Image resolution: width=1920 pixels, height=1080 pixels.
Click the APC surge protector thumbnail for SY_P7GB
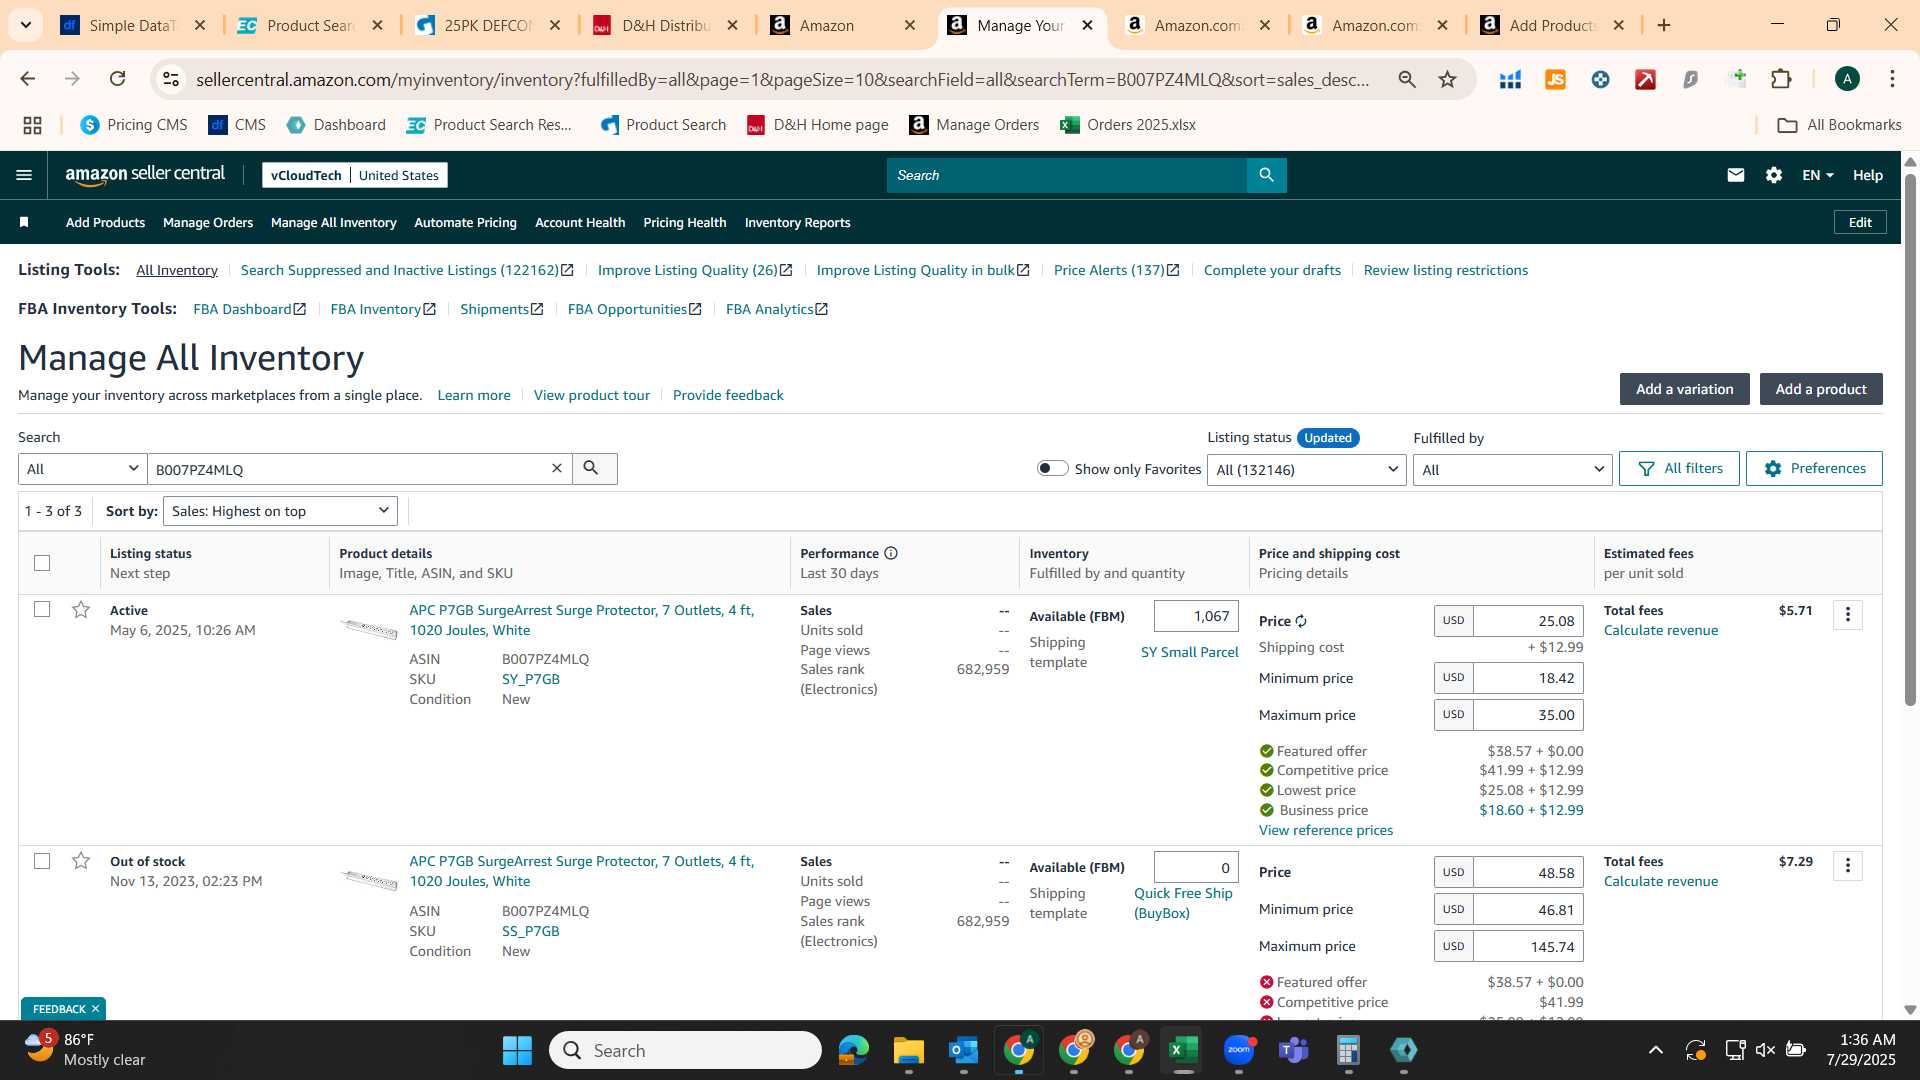369,628
